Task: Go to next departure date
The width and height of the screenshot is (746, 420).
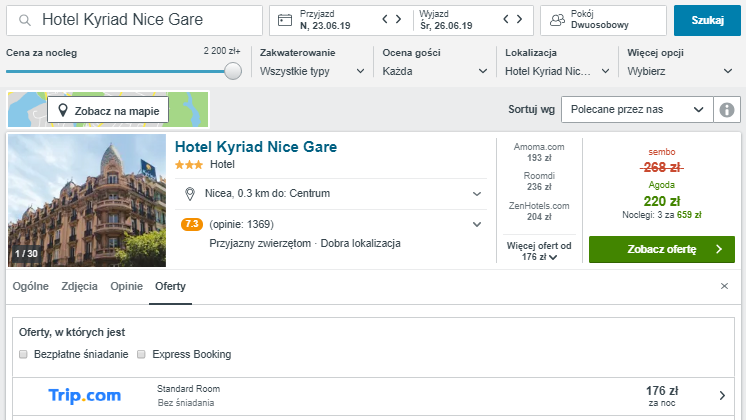Action: pyautogui.click(x=520, y=19)
